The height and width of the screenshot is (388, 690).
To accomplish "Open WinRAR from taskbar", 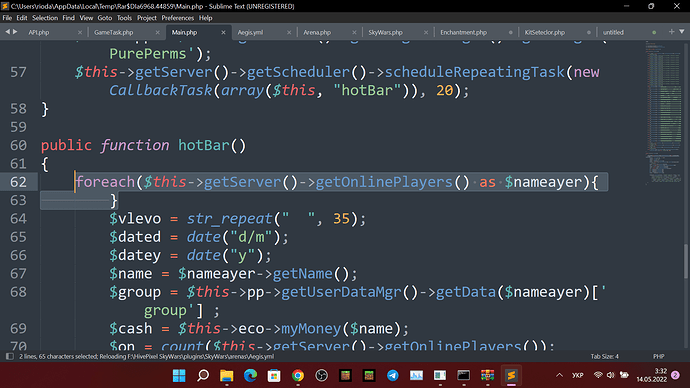I will click(487, 375).
